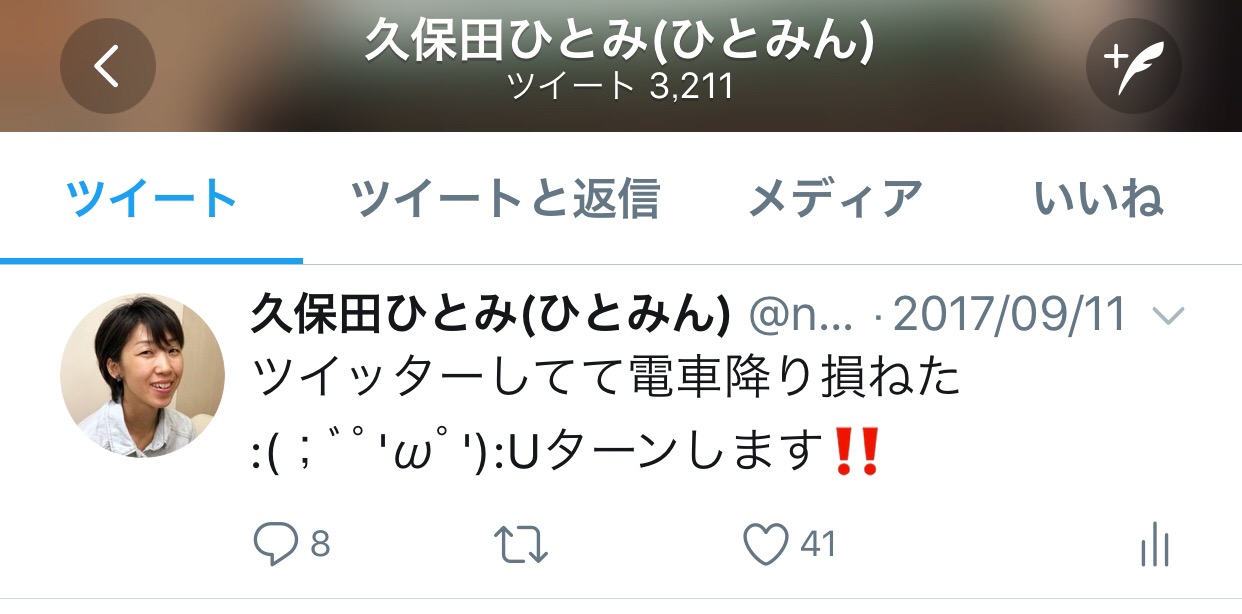The height and width of the screenshot is (614, 1242).
Task: View tweet activity bar chart icon
Action: click(x=1155, y=545)
